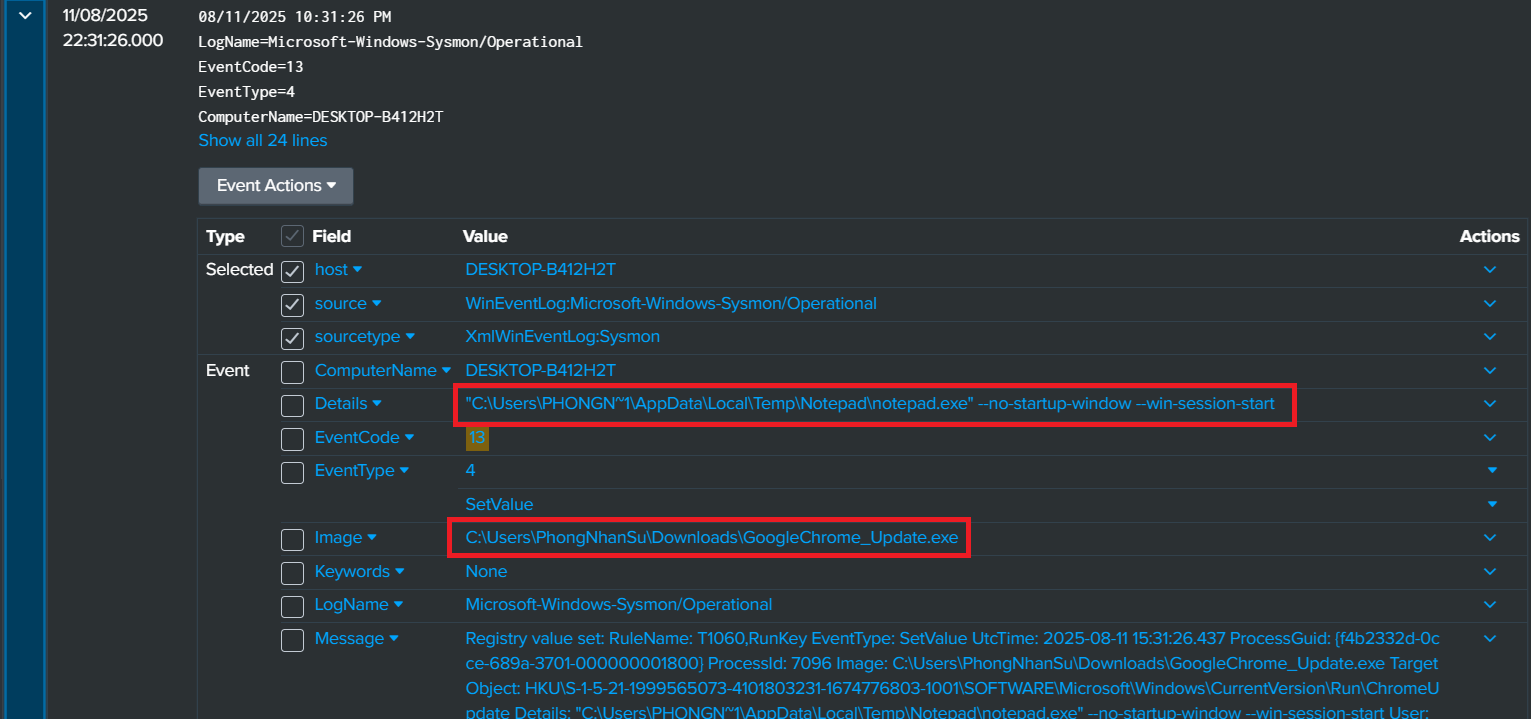Open actions arrow for SetValue row
Viewport: 1531px width, 719px height.
1492,504
